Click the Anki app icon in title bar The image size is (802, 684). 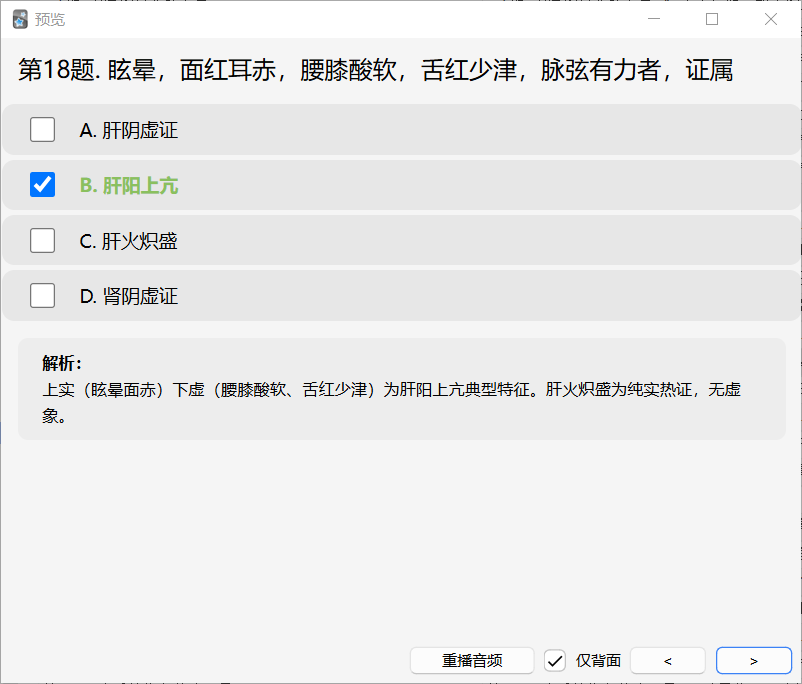coord(20,19)
